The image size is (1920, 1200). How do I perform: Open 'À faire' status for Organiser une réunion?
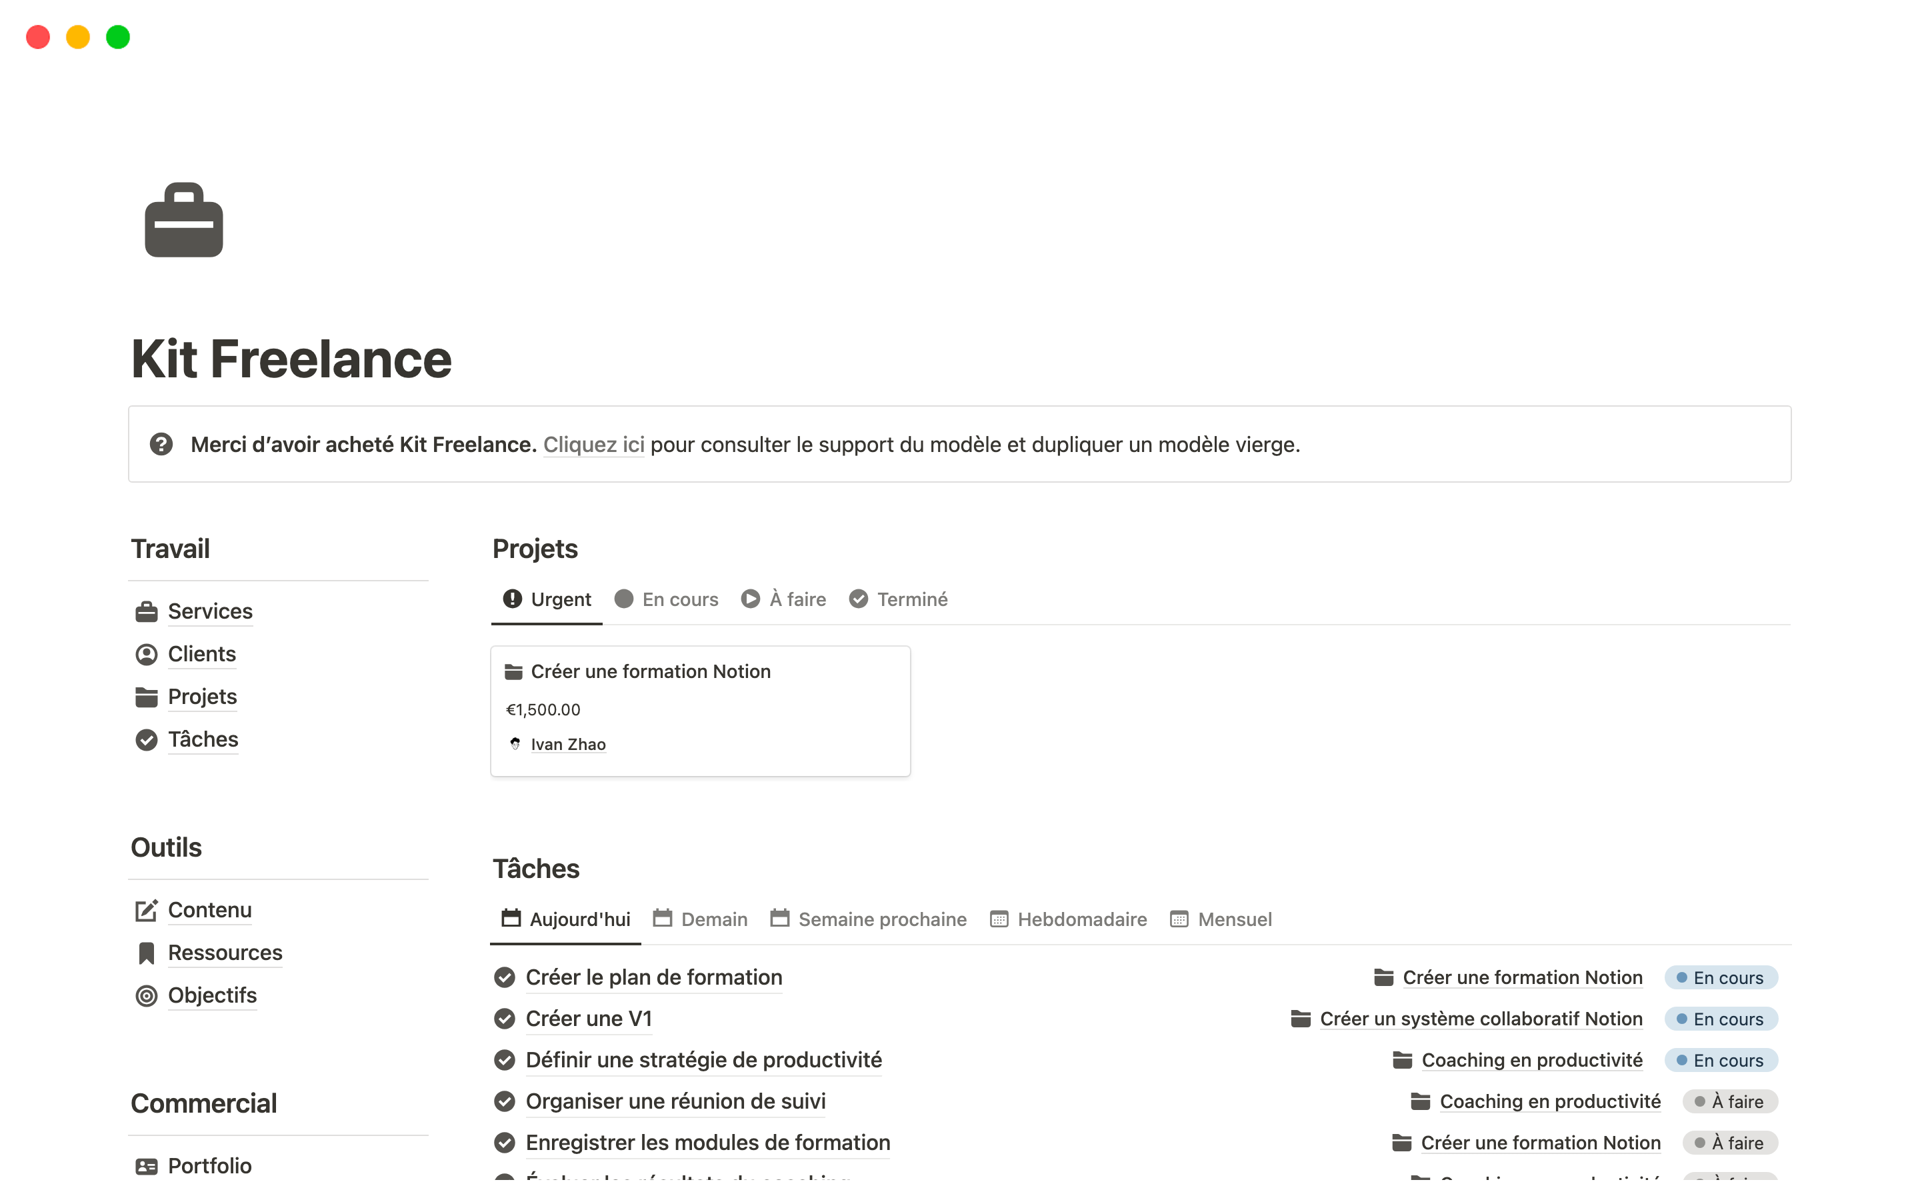(x=1729, y=1102)
